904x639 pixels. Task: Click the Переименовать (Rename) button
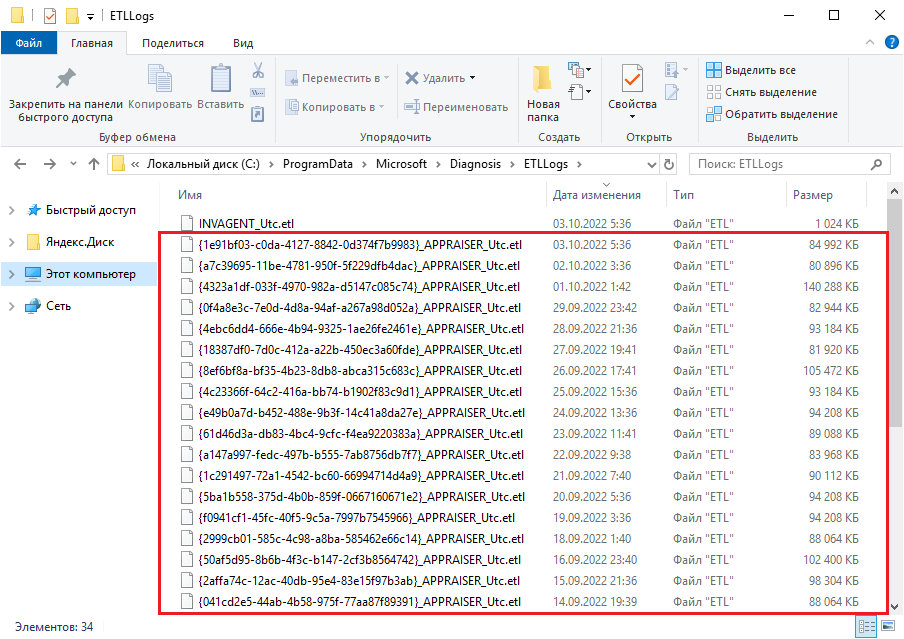pyautogui.click(x=456, y=107)
